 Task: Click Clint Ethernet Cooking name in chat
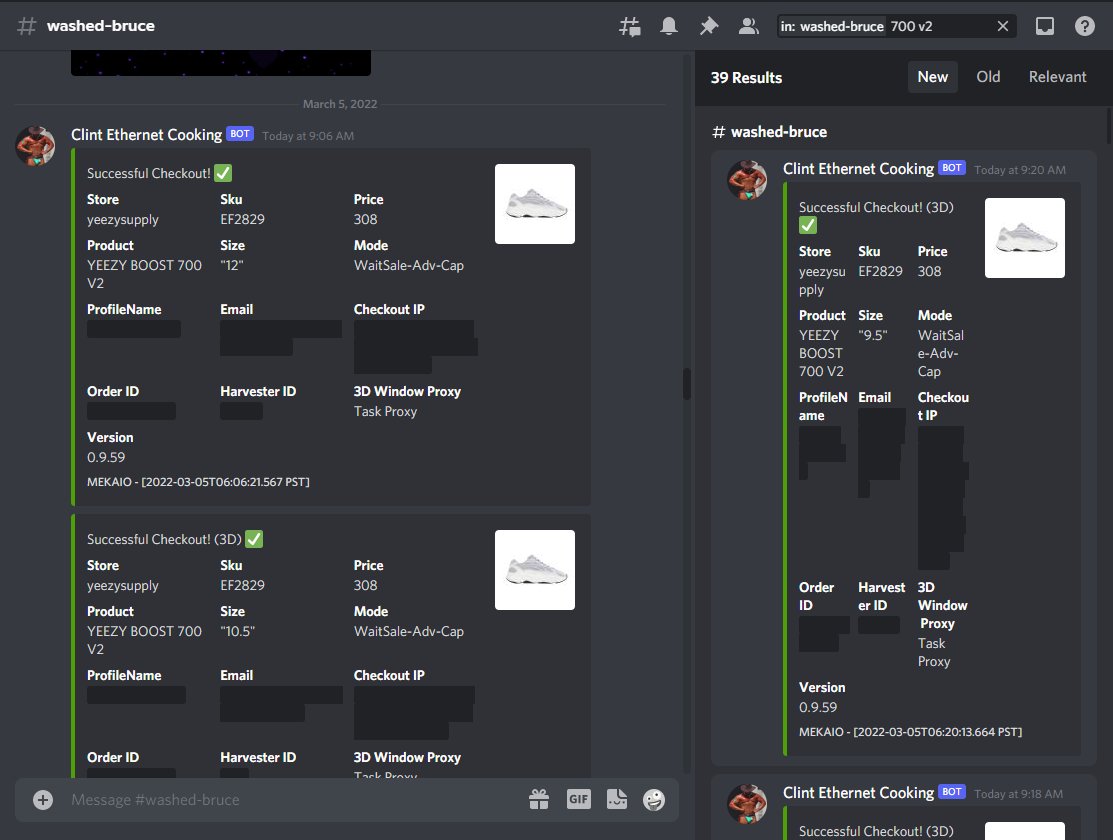click(x=146, y=135)
